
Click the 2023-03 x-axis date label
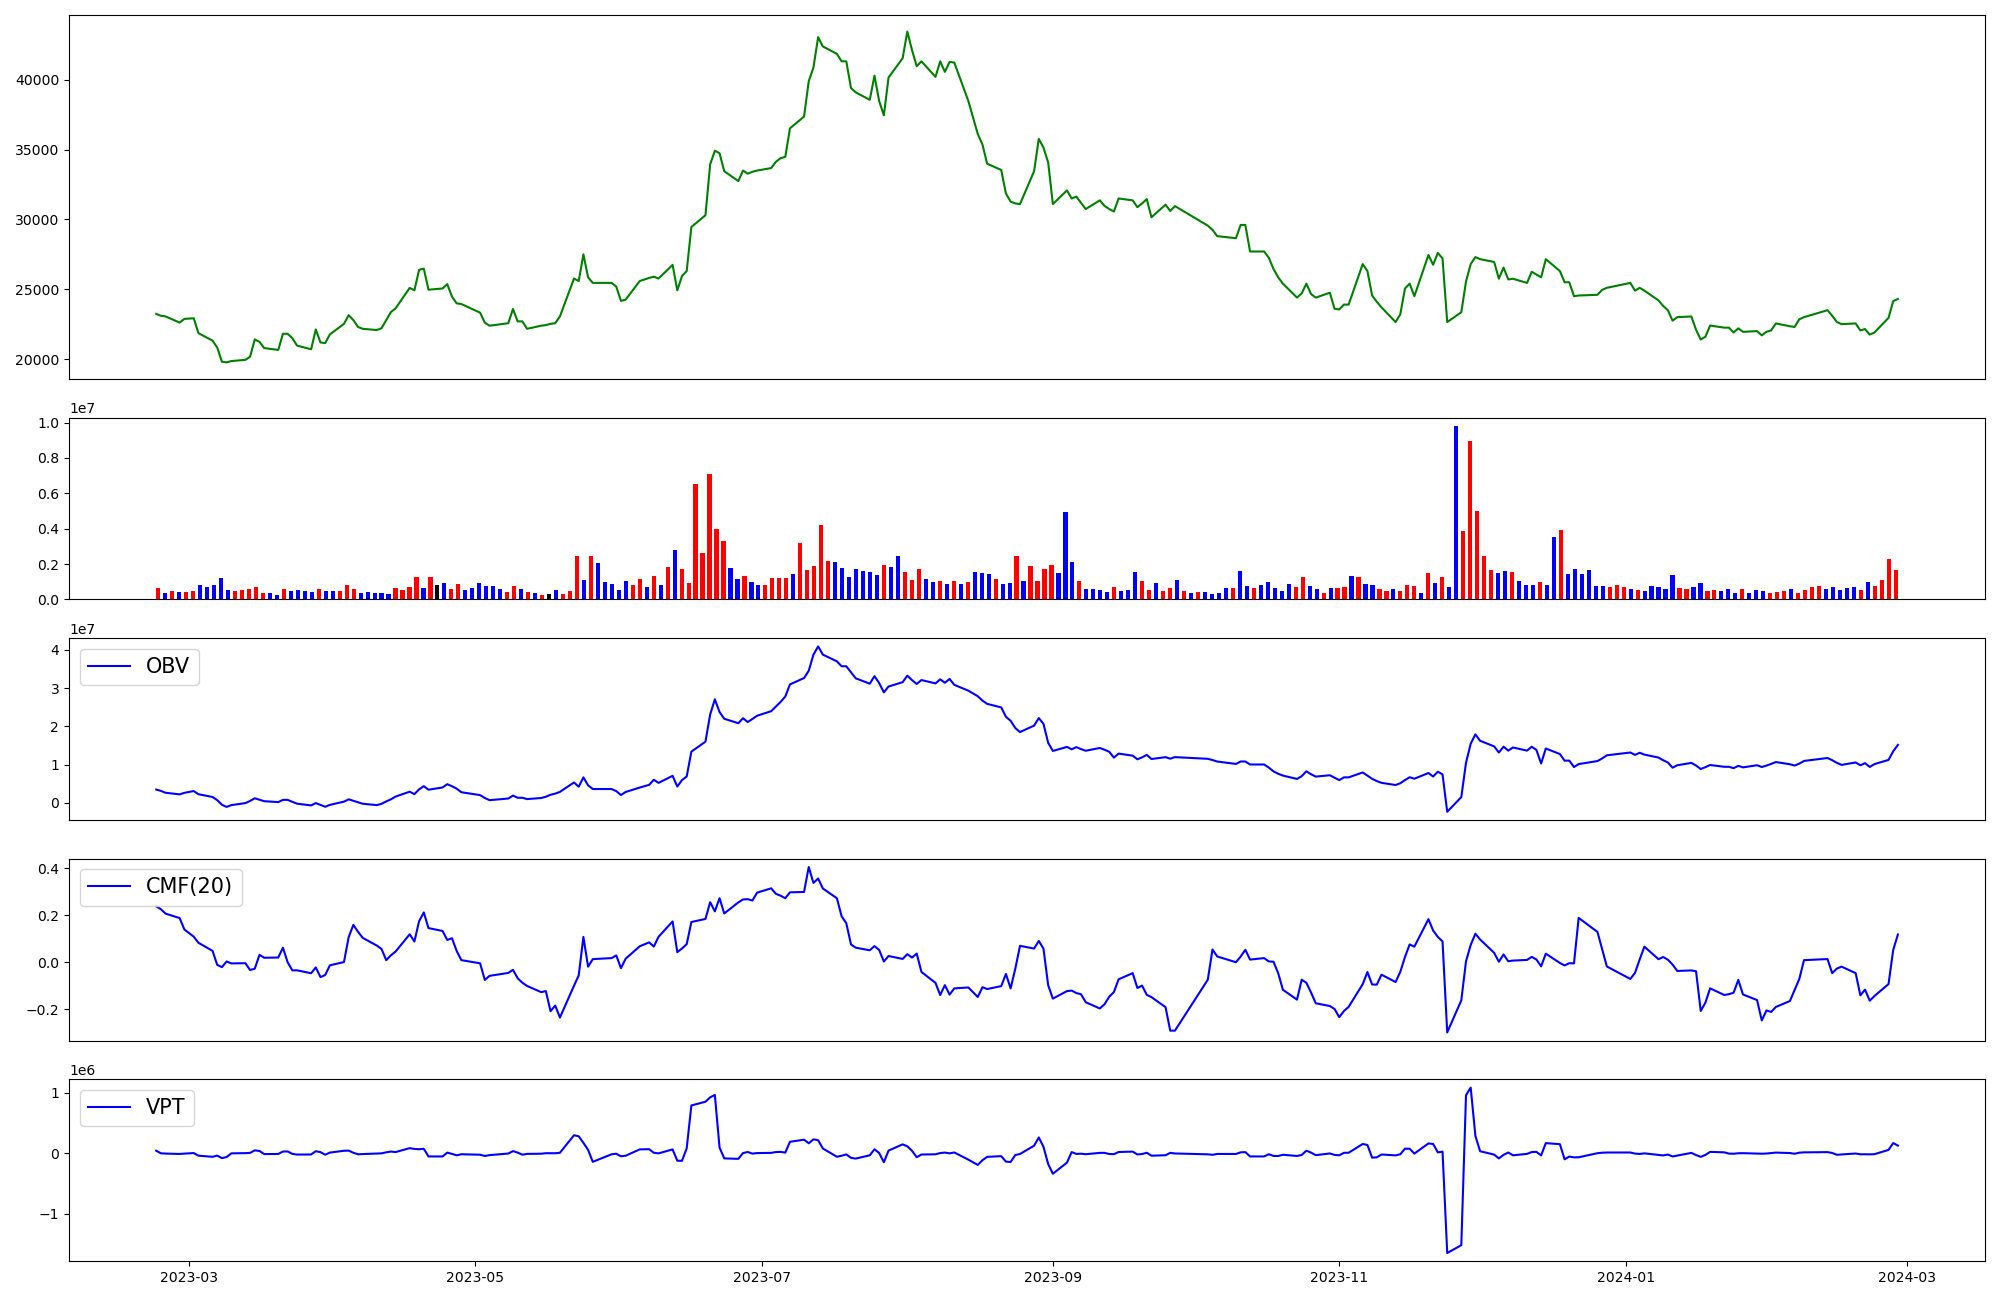(x=188, y=1277)
